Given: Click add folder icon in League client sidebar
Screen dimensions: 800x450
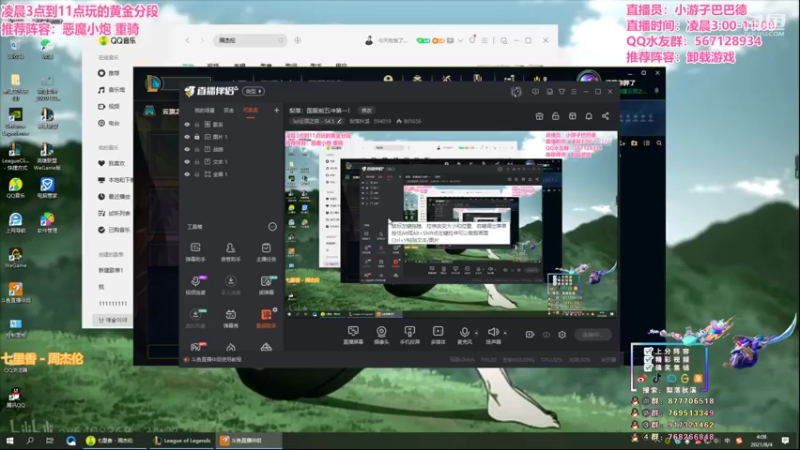Looking at the screenshot, I should (634, 143).
